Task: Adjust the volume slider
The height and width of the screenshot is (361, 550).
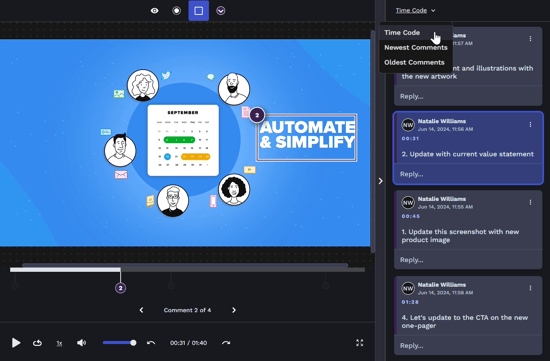Action: pos(119,343)
